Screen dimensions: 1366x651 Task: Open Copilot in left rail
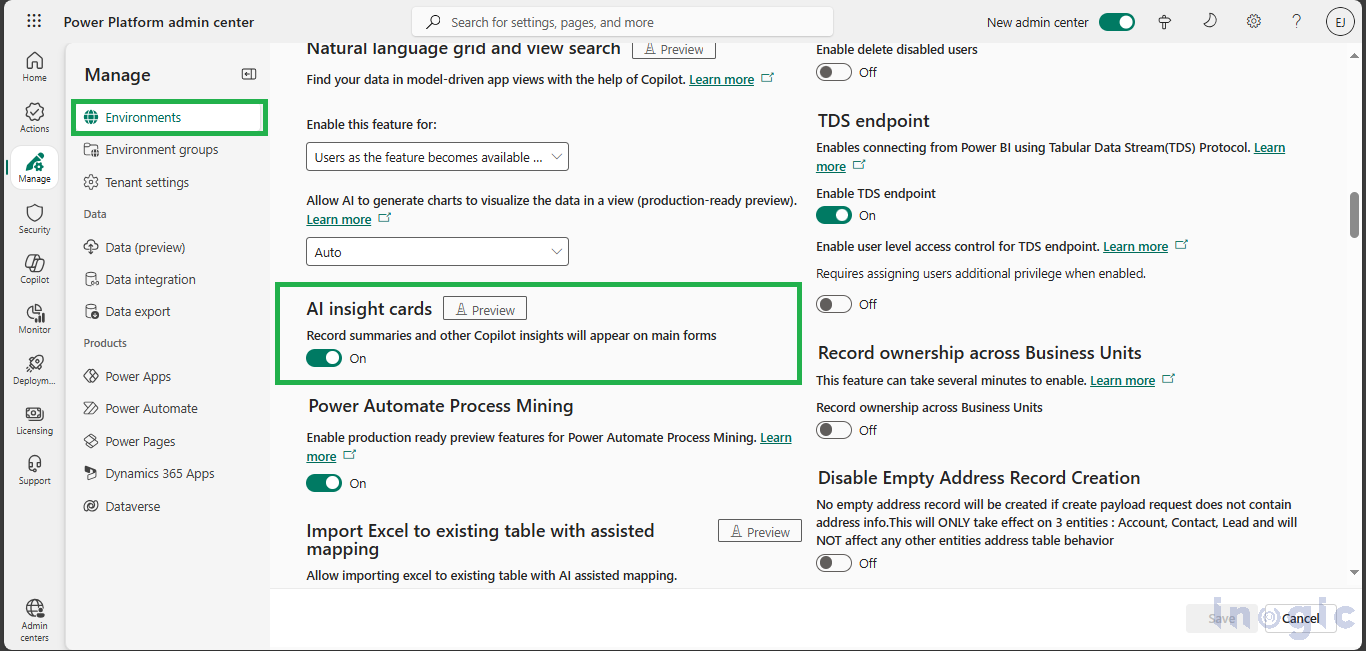[34, 269]
